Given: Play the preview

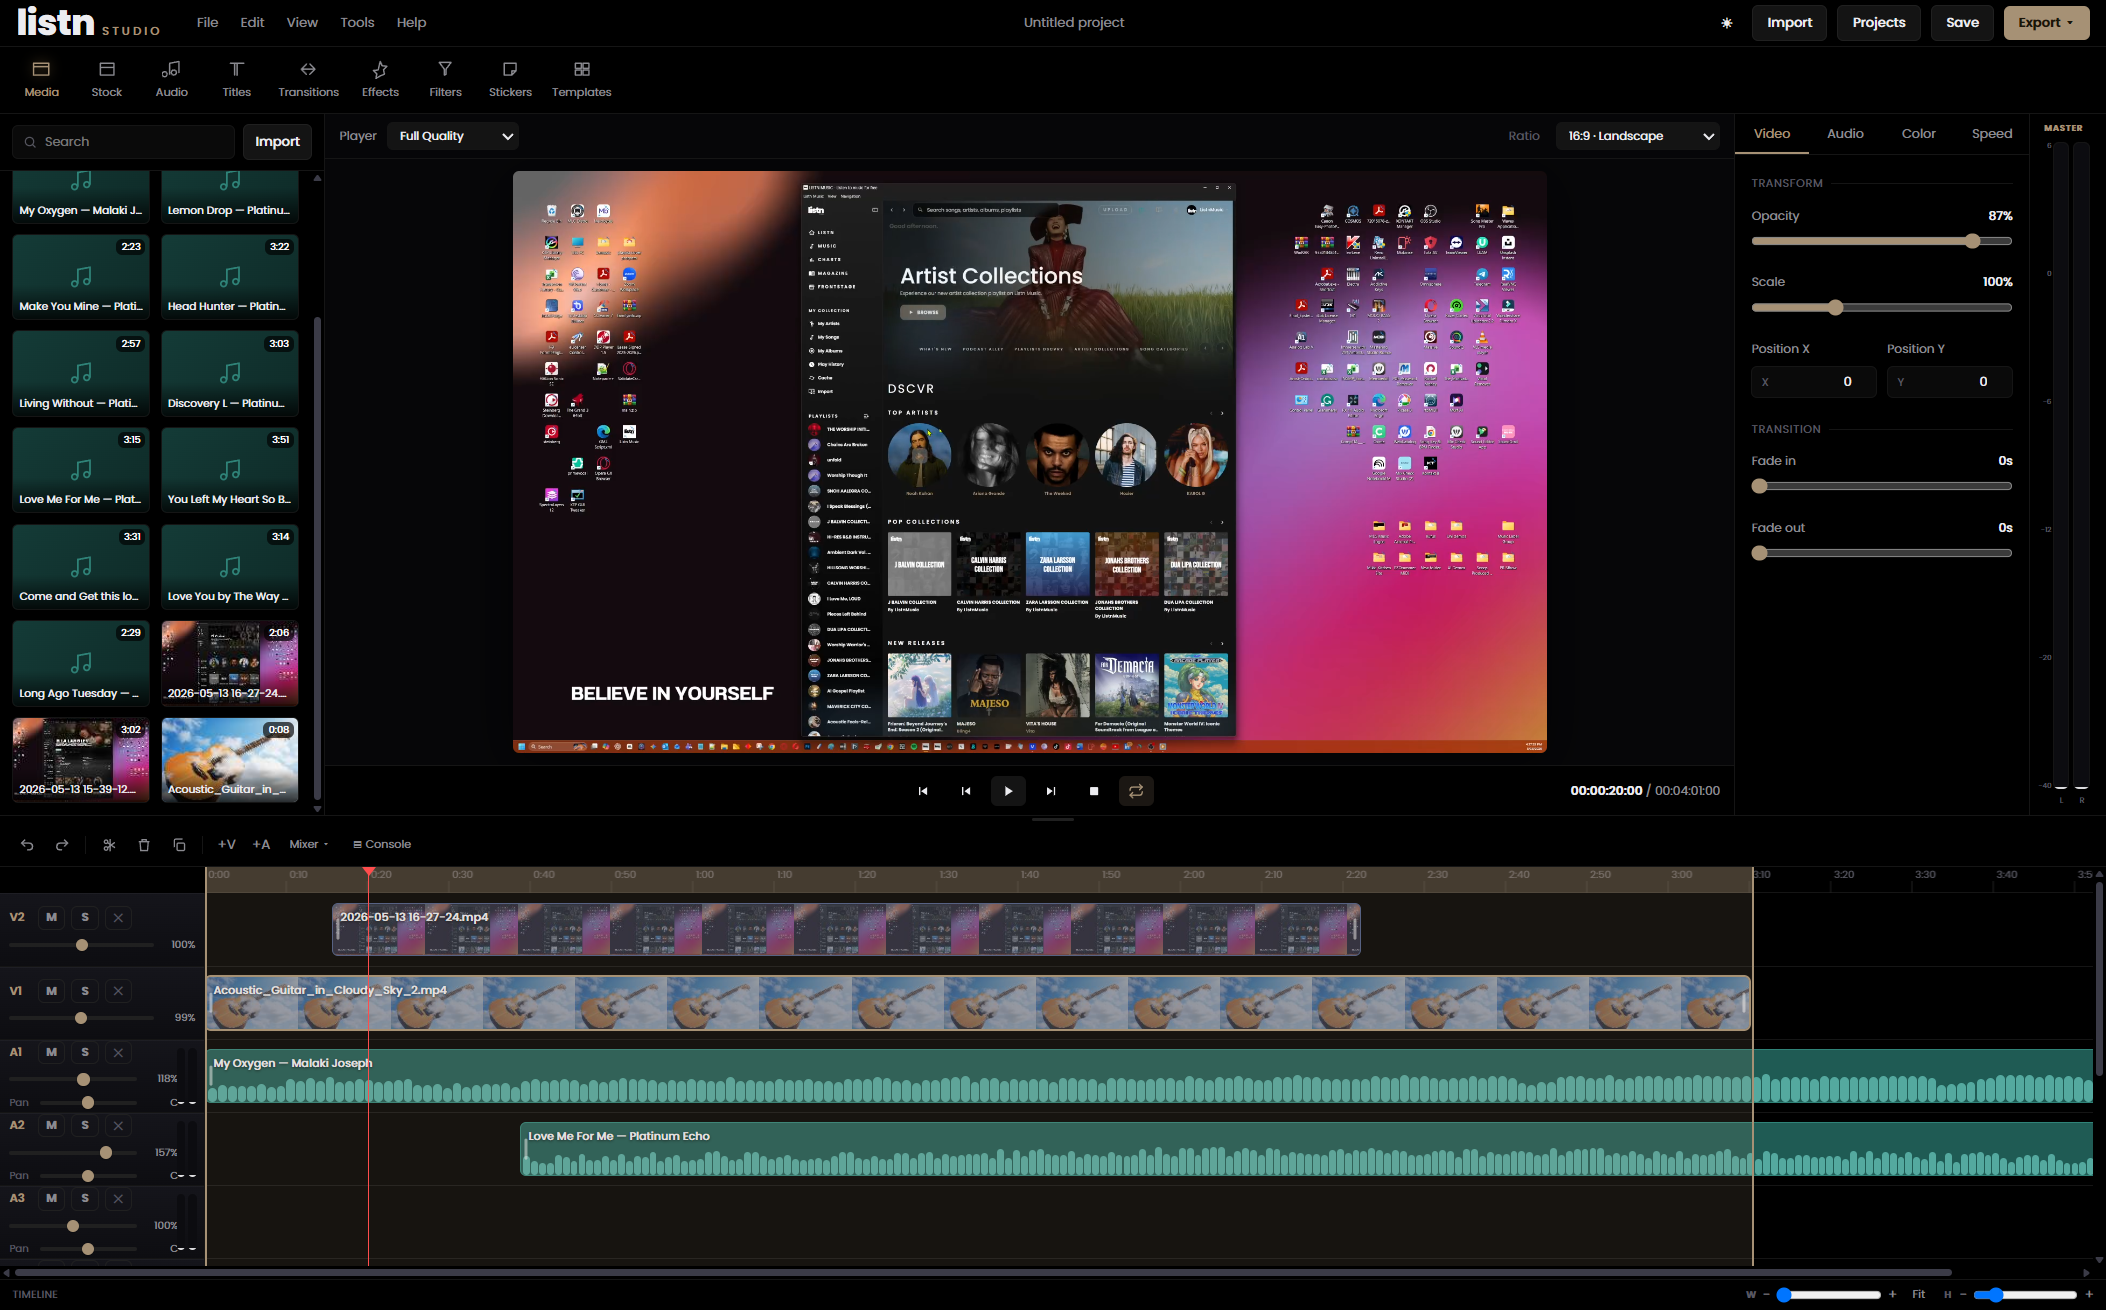Looking at the screenshot, I should [x=1008, y=791].
